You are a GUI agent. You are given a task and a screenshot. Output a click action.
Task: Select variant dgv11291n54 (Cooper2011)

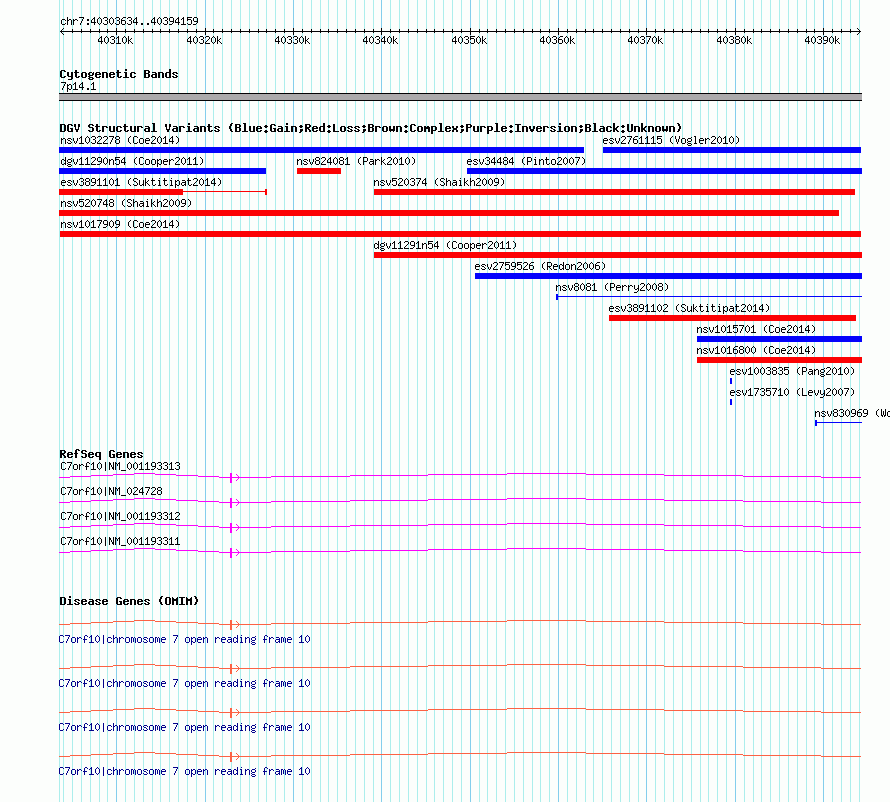445,246
